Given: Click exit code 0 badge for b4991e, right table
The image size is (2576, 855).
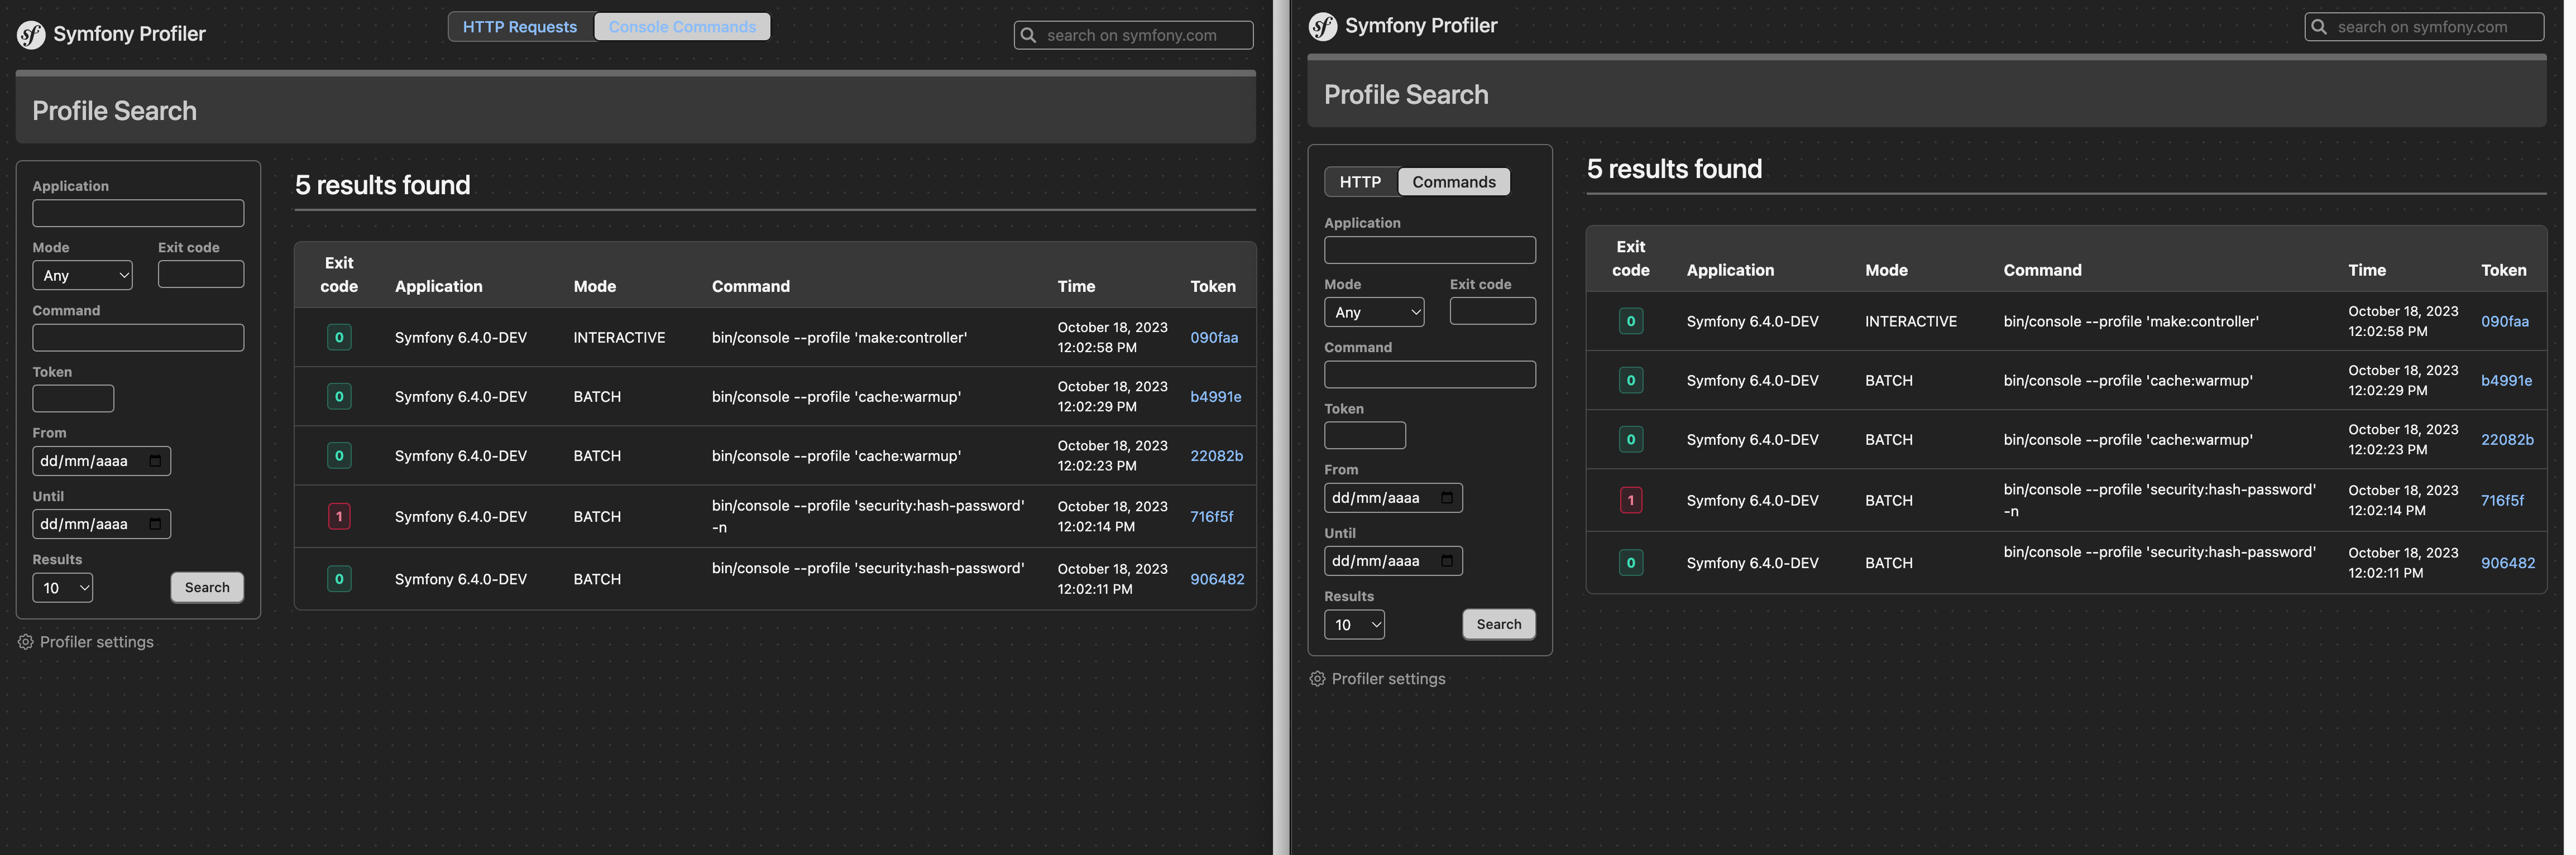Looking at the screenshot, I should 1631,380.
